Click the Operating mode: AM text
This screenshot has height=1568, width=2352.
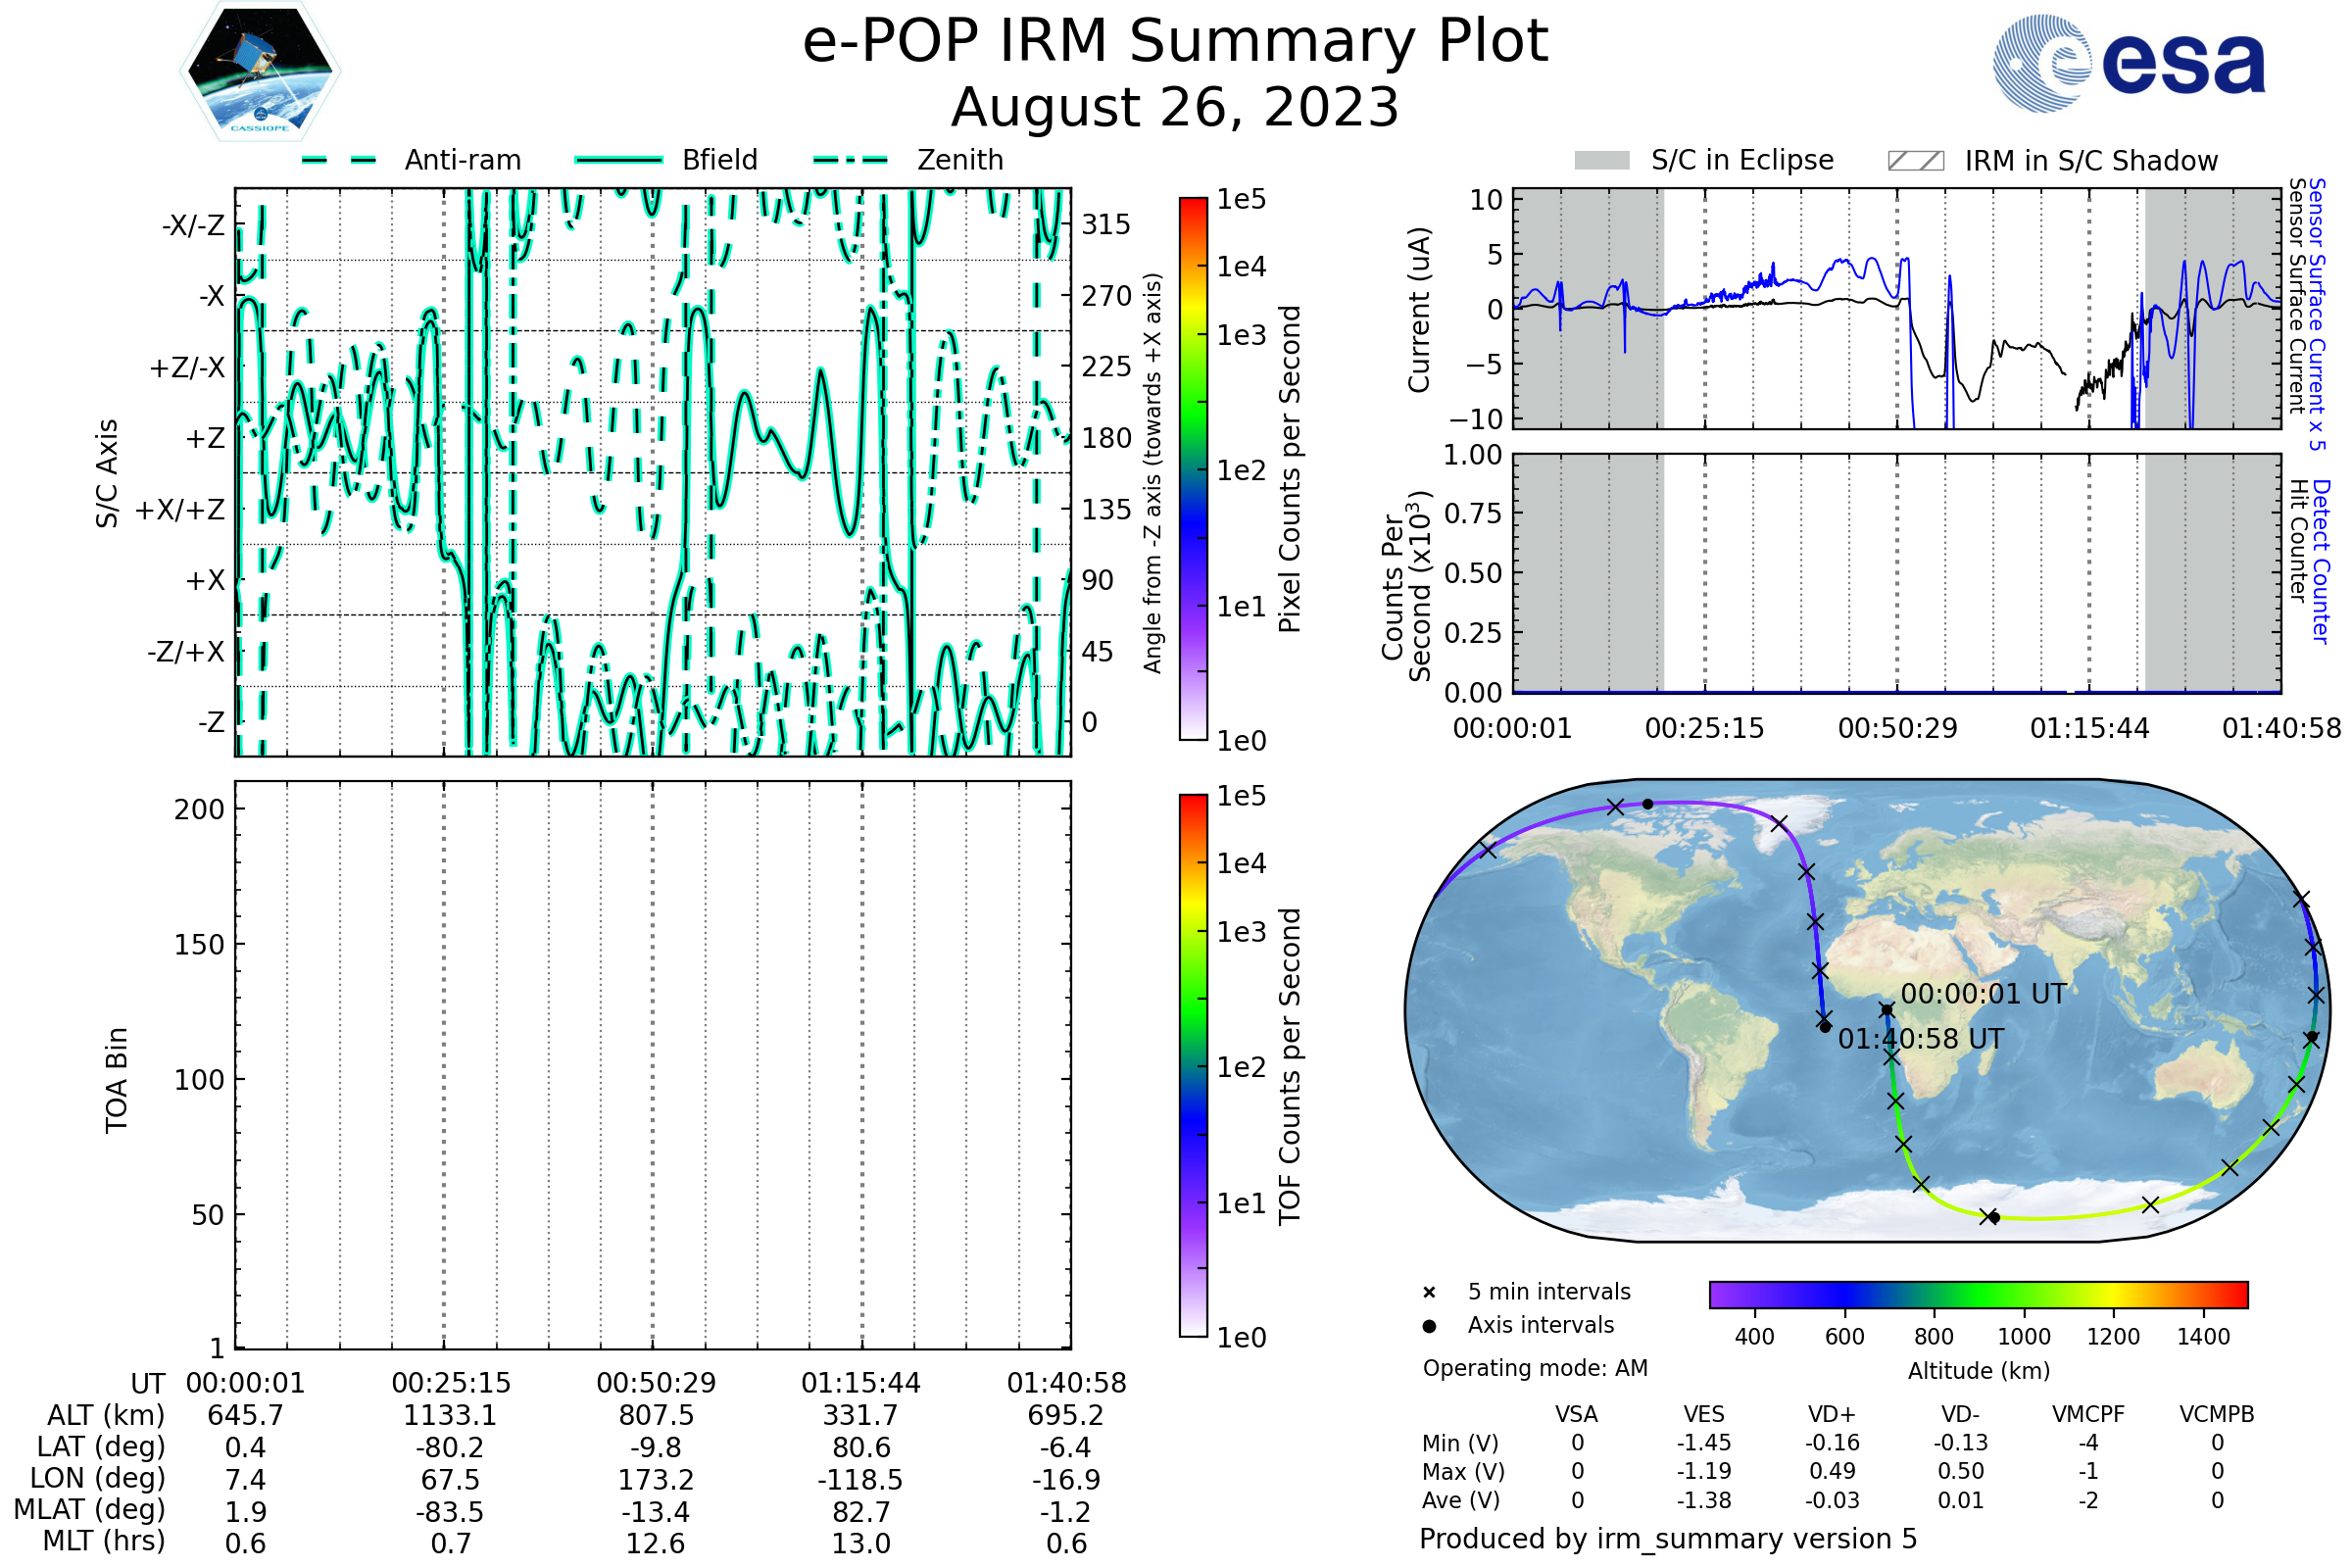point(1535,1368)
